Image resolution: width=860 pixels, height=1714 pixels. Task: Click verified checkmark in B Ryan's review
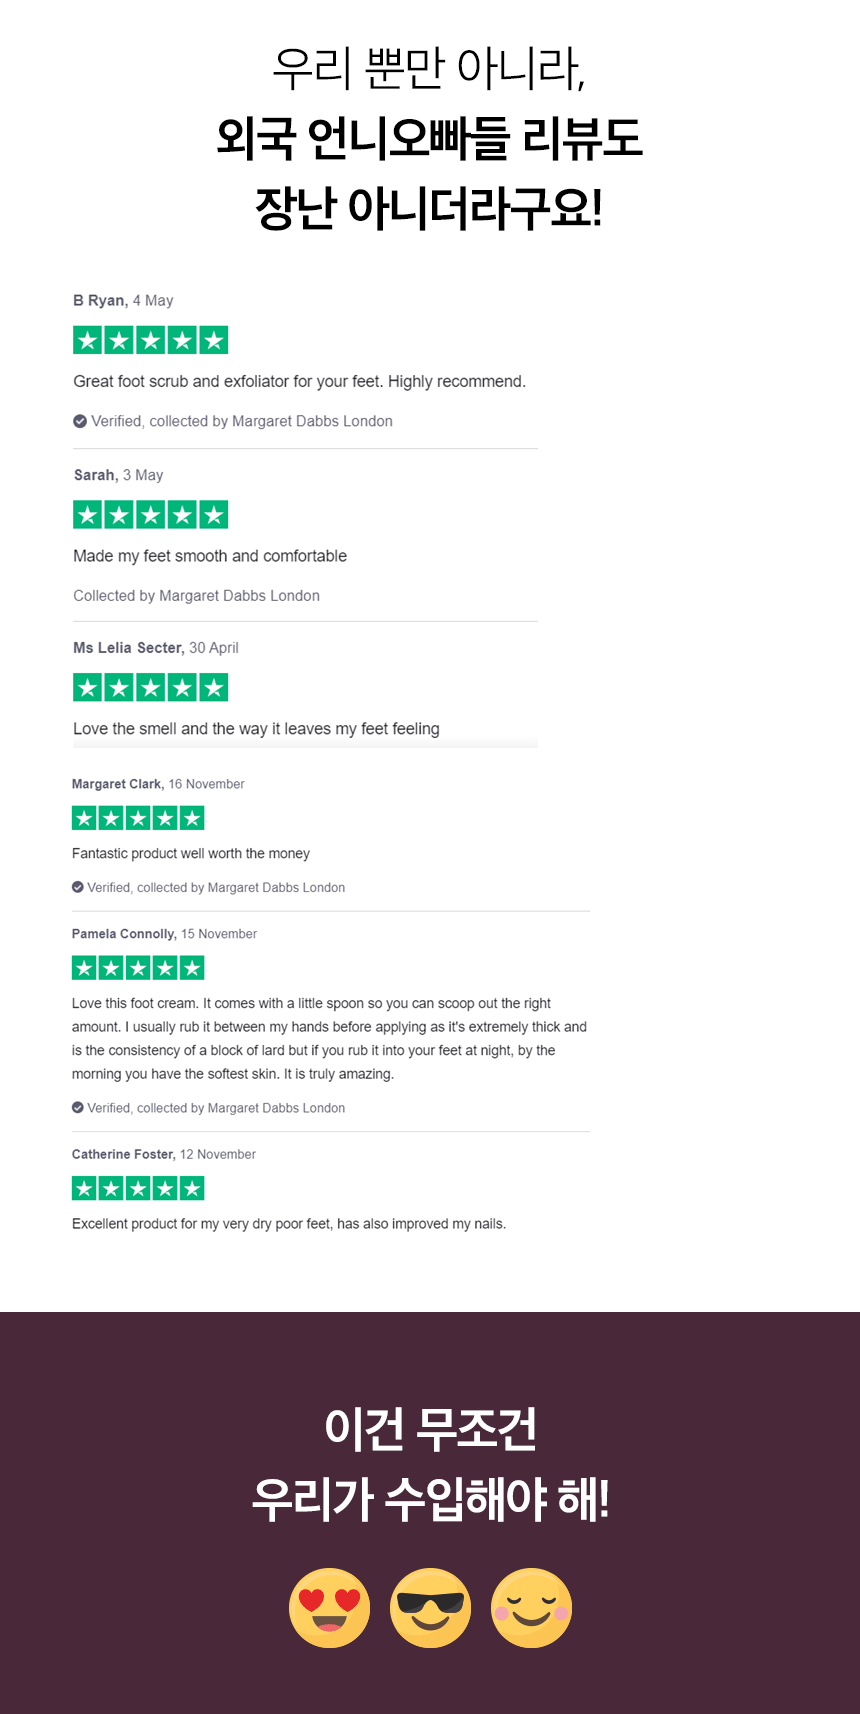pos(80,421)
